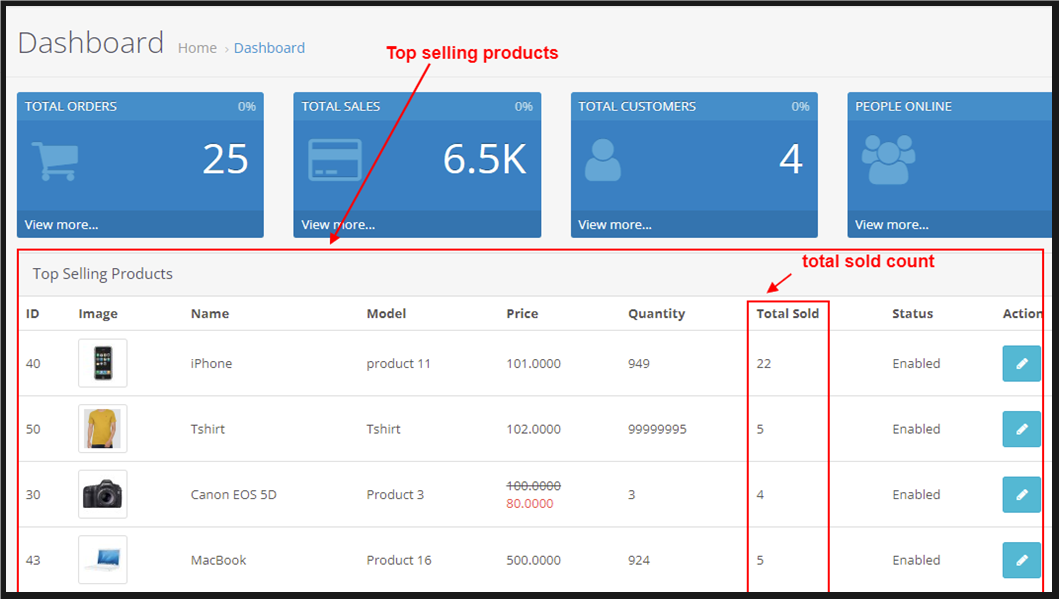Click the credit card icon in Total Sales
Screen dimensions: 1059x599
point(335,160)
